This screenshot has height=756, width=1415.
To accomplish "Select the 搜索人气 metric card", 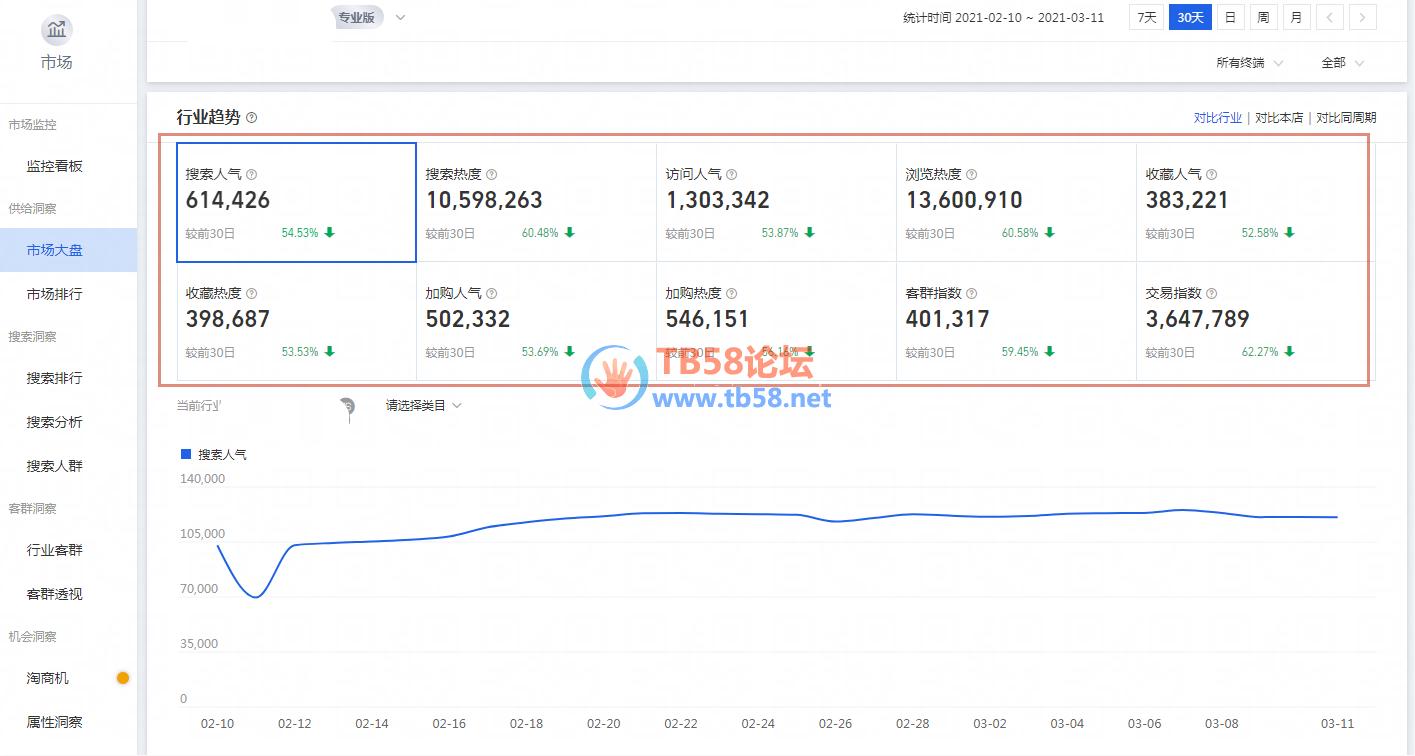I will 296,203.
